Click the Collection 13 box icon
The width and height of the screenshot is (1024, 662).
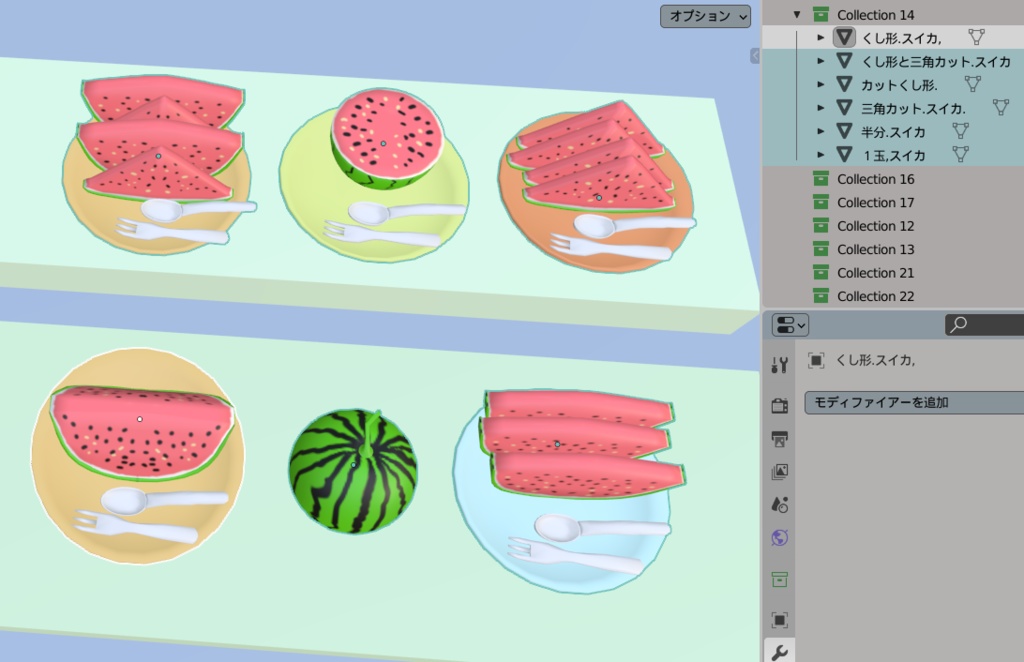pyautogui.click(x=821, y=249)
